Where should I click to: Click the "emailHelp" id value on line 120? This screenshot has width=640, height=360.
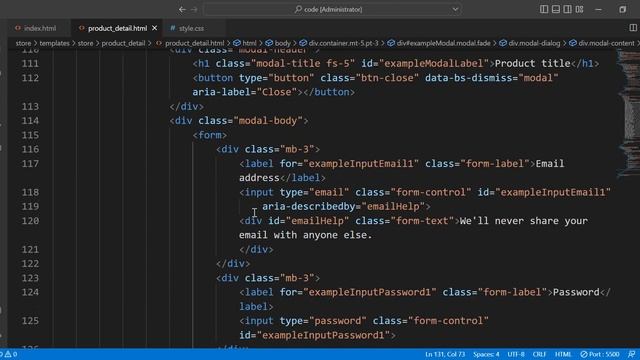pos(317,221)
